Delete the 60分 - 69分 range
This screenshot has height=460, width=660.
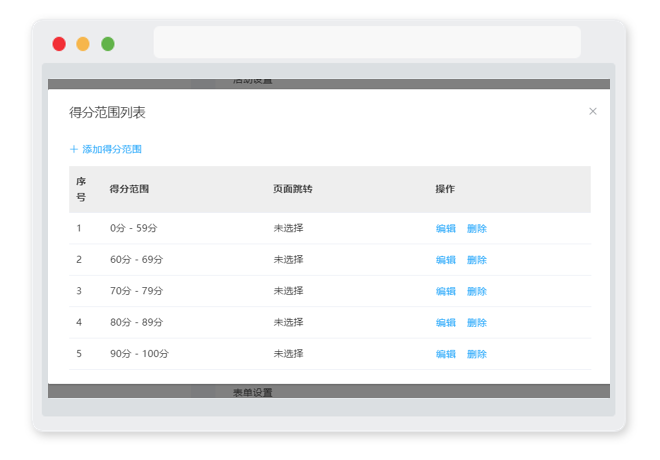tap(477, 260)
